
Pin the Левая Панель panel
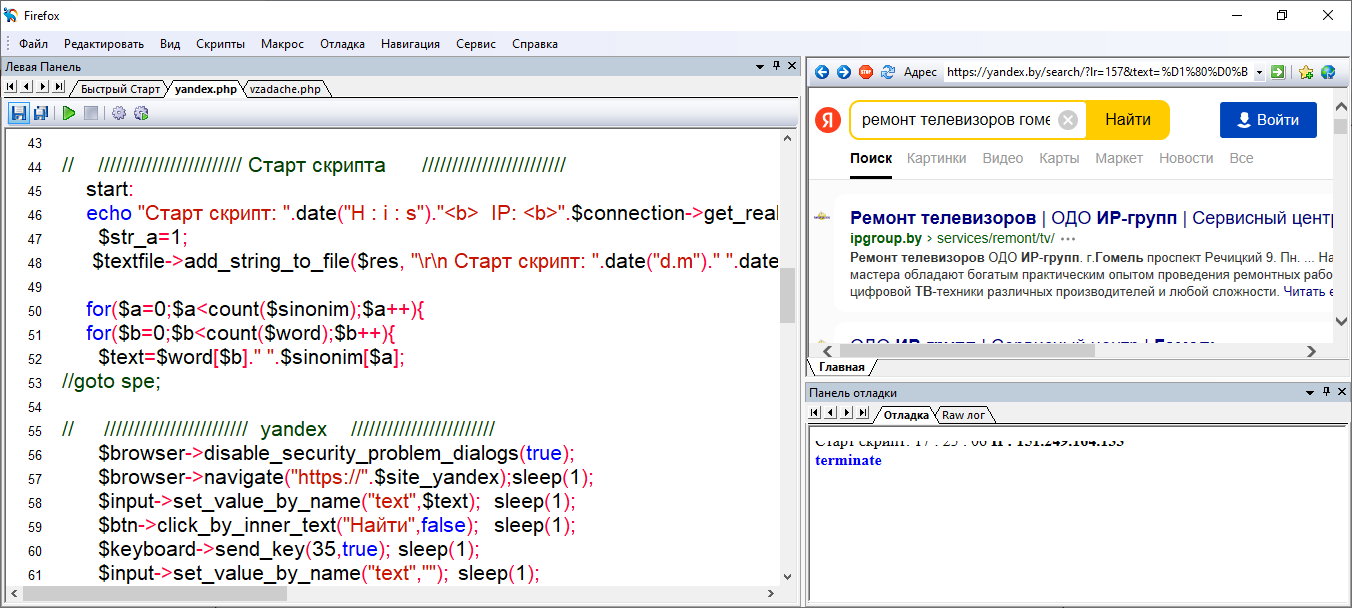pyautogui.click(x=776, y=66)
